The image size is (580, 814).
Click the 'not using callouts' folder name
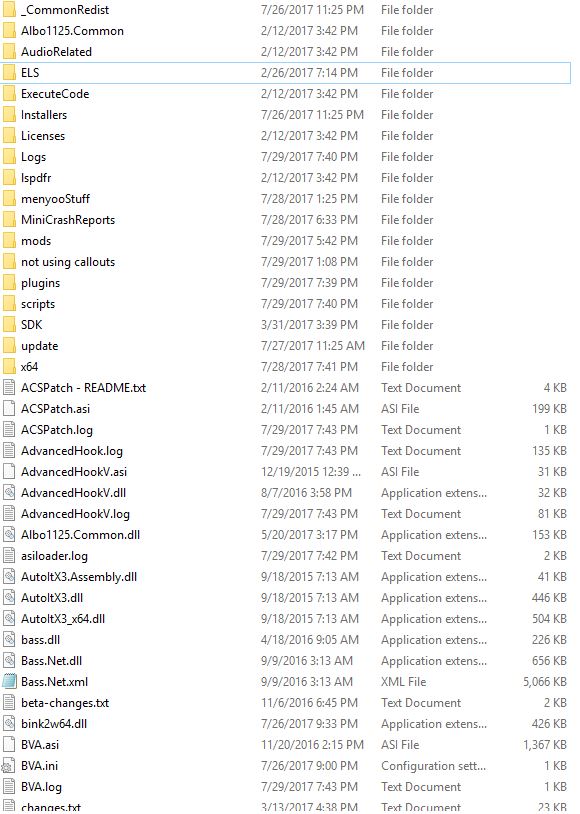pyautogui.click(x=68, y=262)
